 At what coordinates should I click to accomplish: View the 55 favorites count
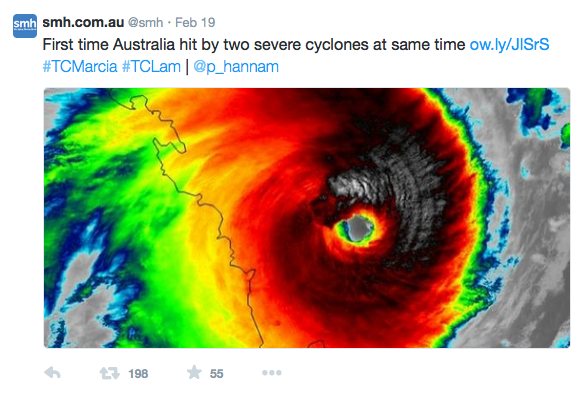coord(216,374)
